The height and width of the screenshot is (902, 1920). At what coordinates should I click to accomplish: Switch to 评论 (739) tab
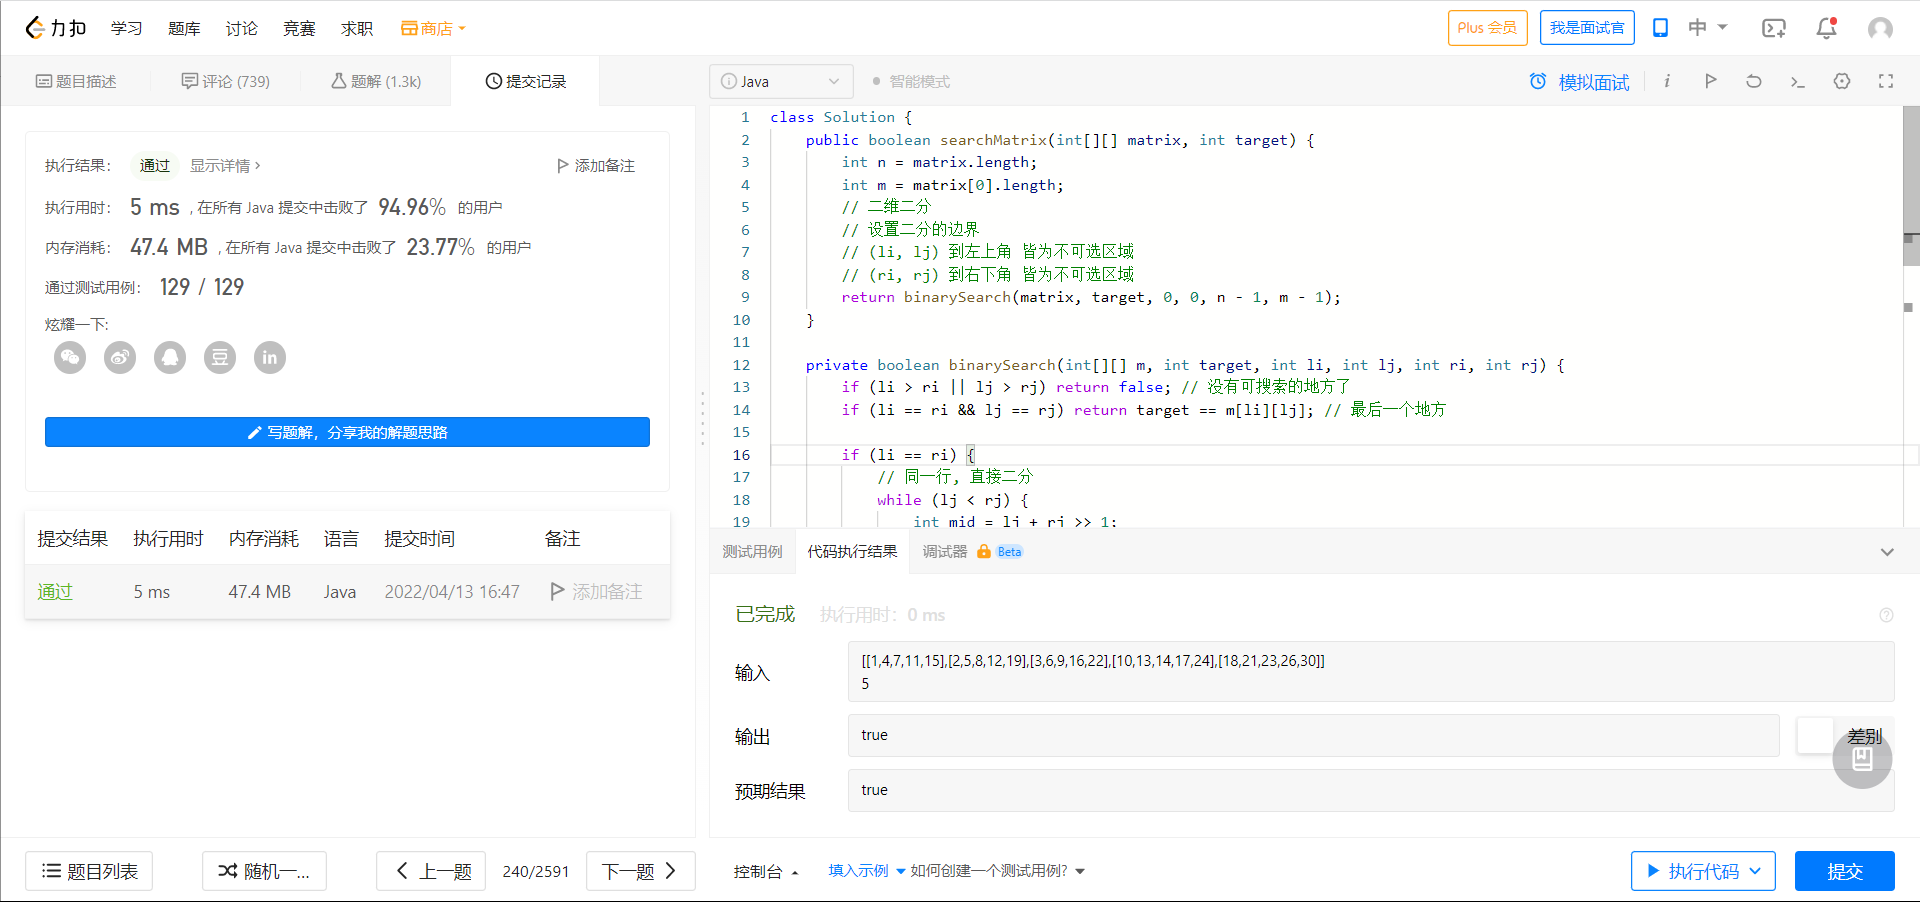(x=226, y=81)
